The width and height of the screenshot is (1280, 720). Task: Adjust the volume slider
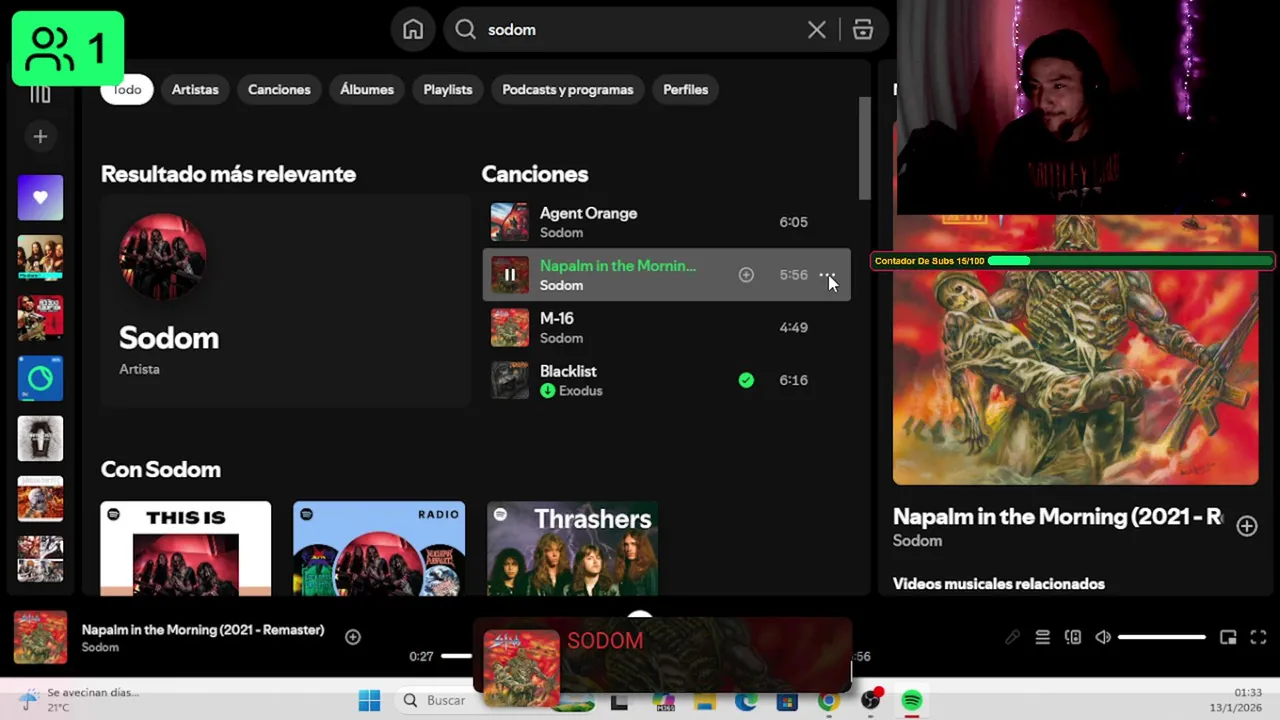pyautogui.click(x=1162, y=638)
